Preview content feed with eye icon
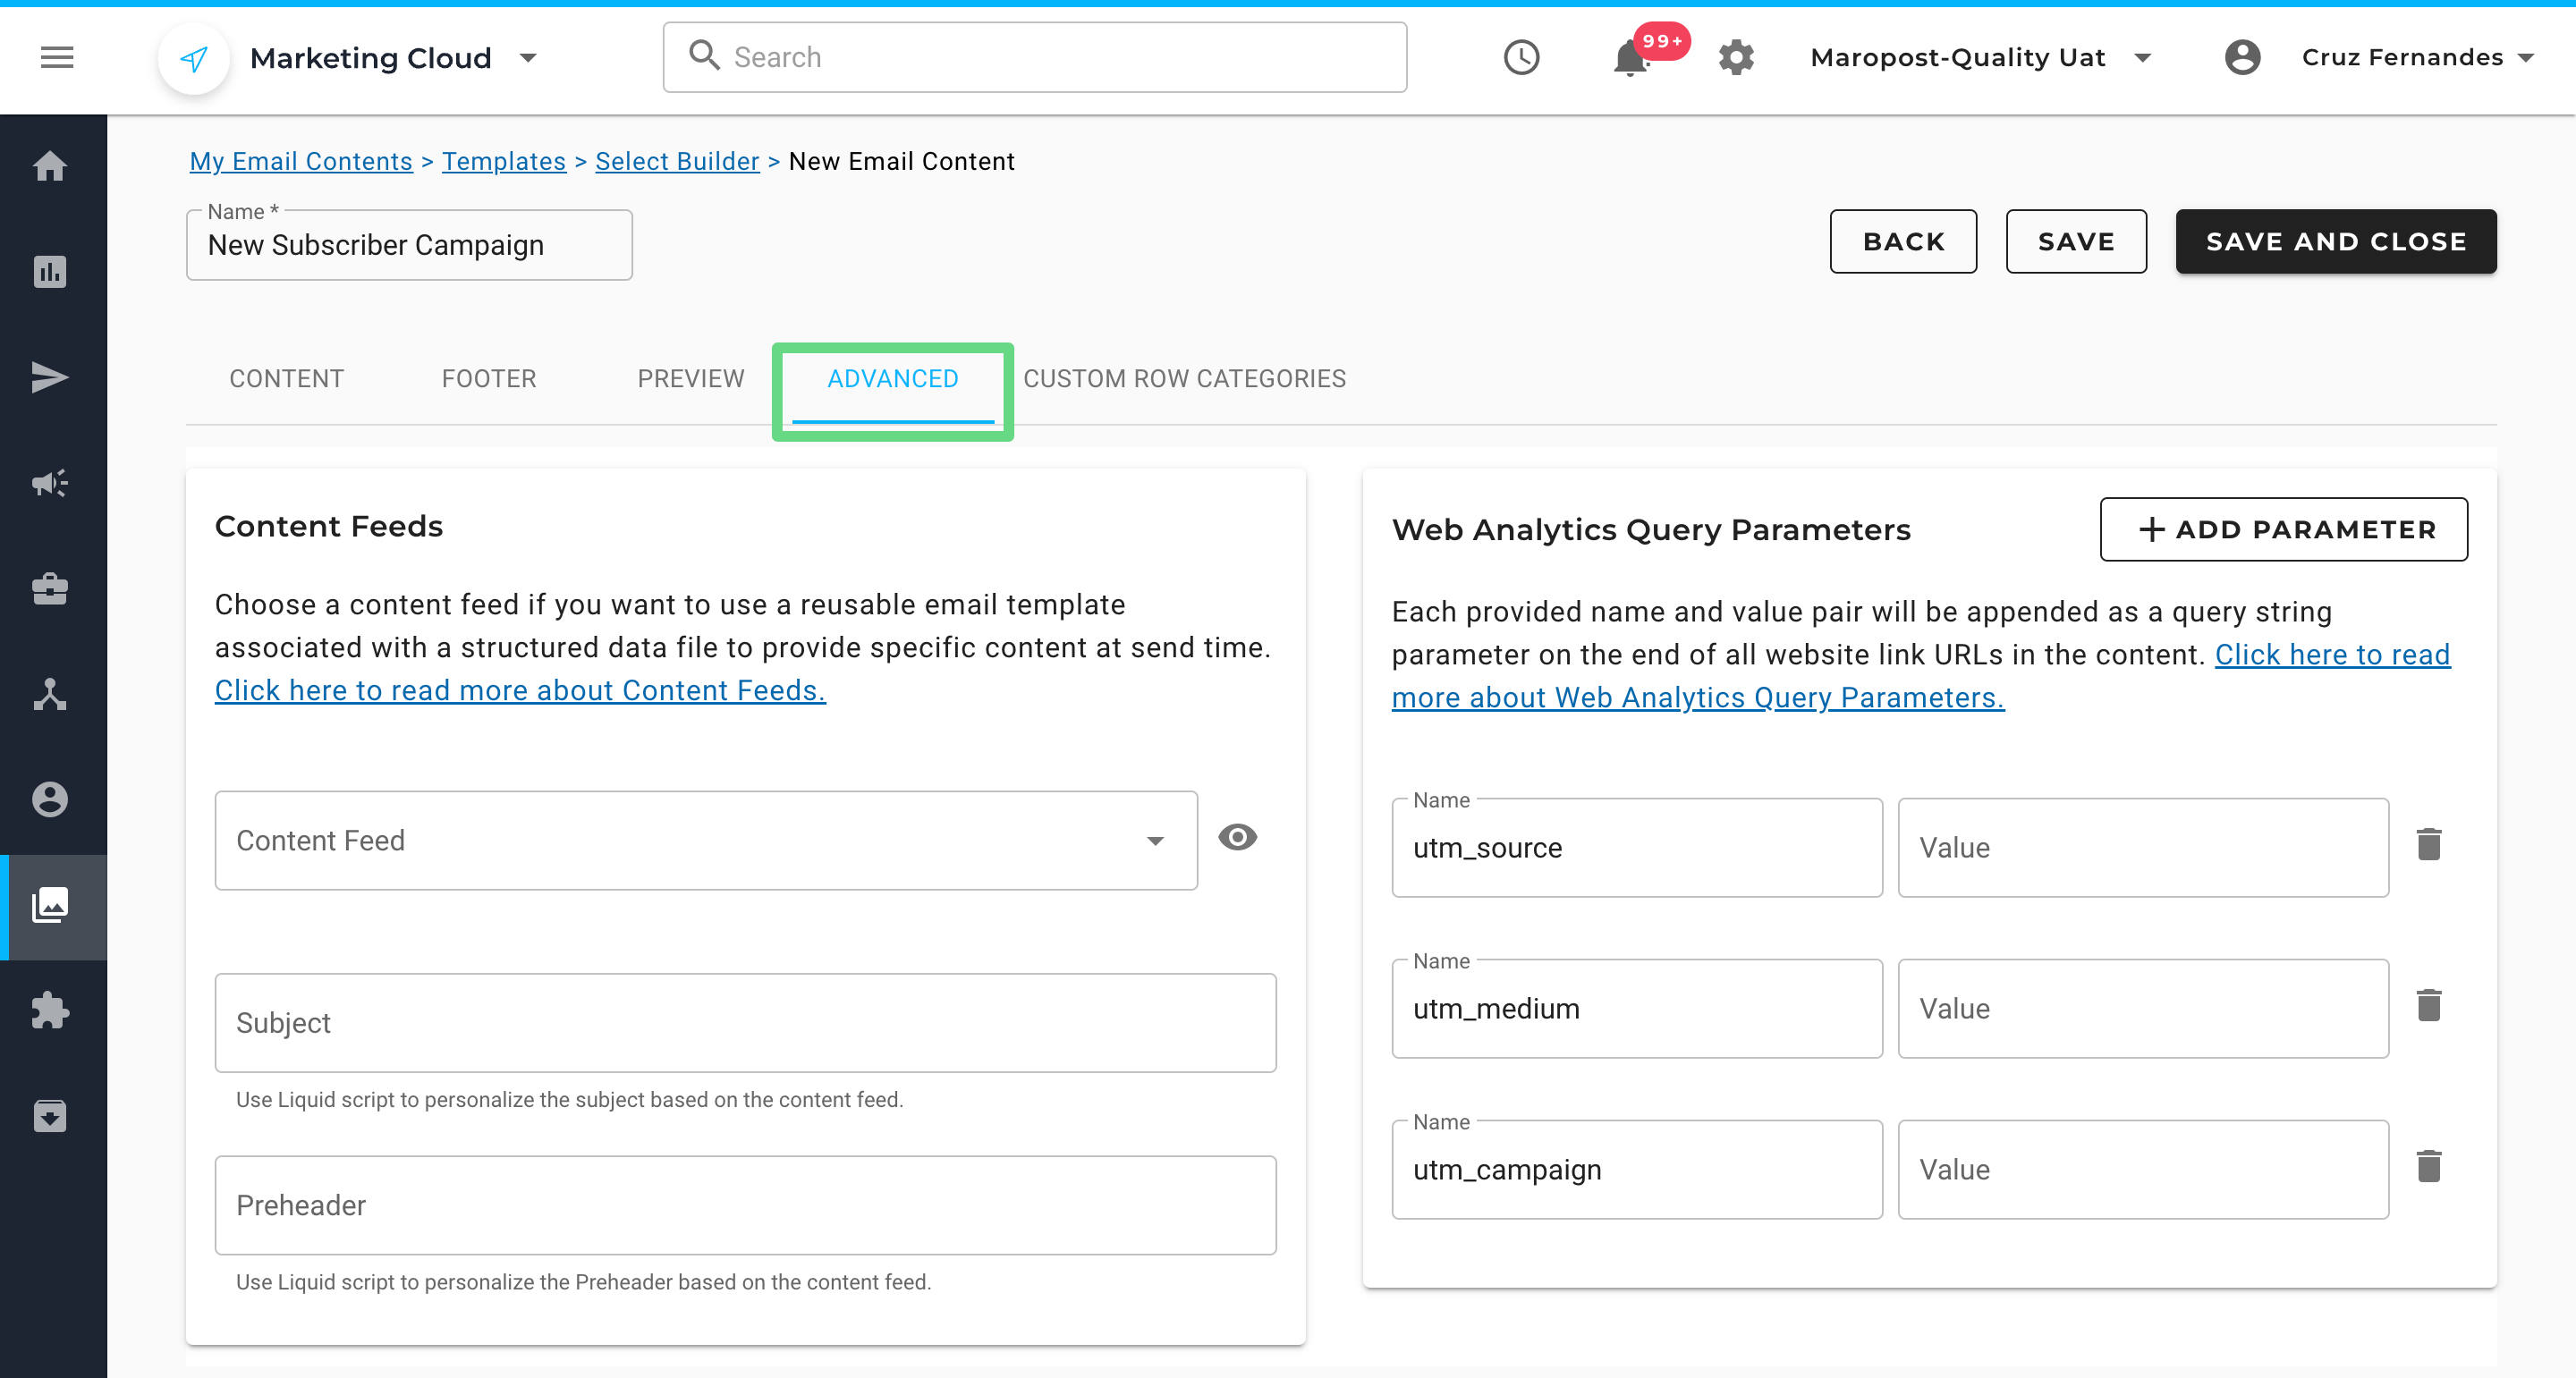The height and width of the screenshot is (1378, 2576). [x=1237, y=837]
